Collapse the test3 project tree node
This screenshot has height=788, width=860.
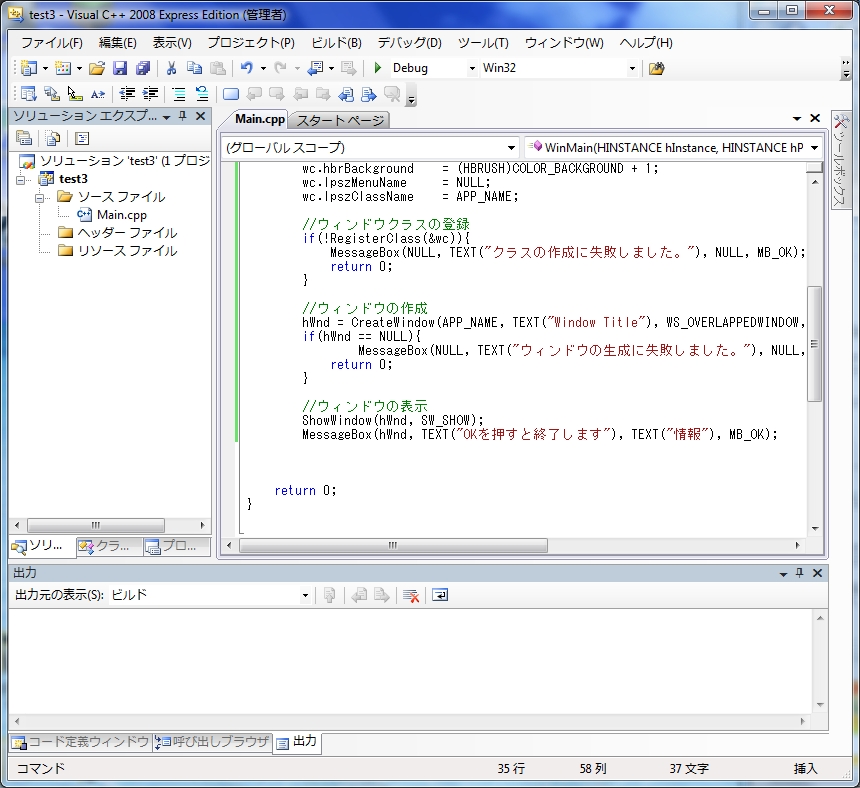(x=22, y=179)
